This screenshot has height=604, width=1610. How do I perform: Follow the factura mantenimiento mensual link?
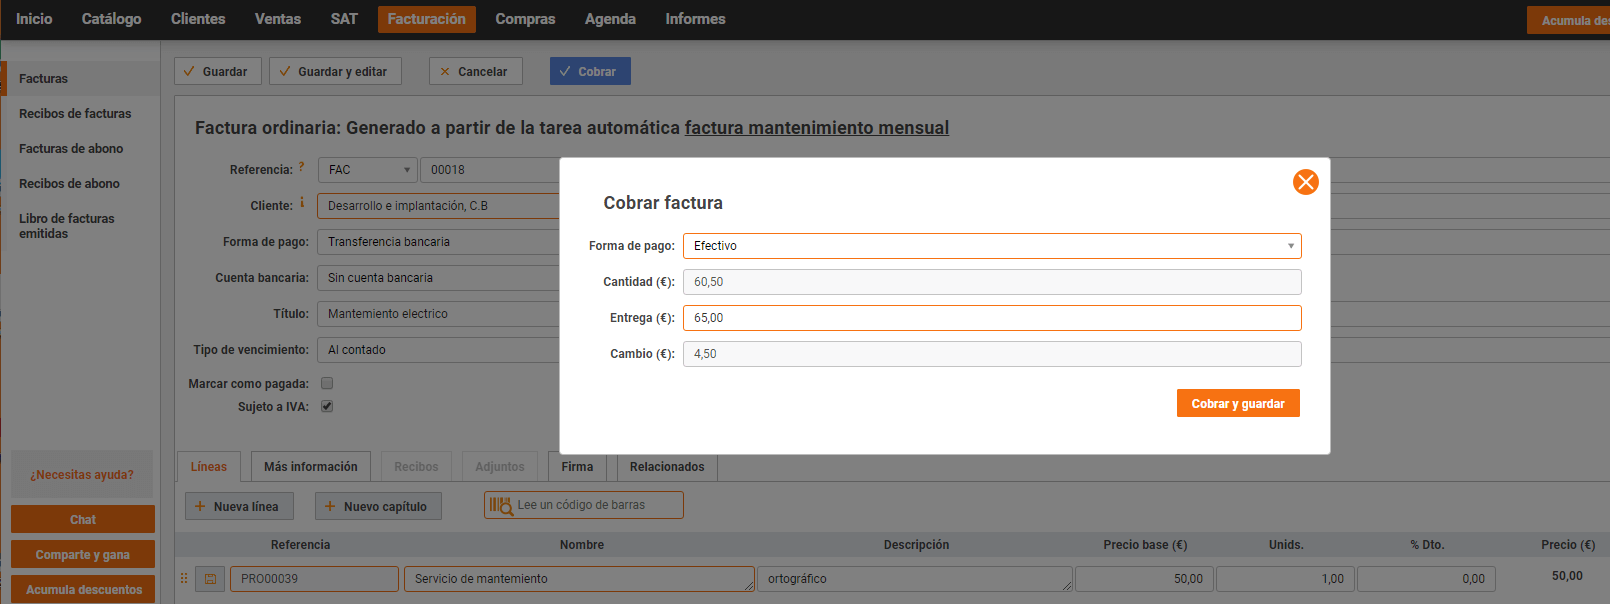[816, 128]
